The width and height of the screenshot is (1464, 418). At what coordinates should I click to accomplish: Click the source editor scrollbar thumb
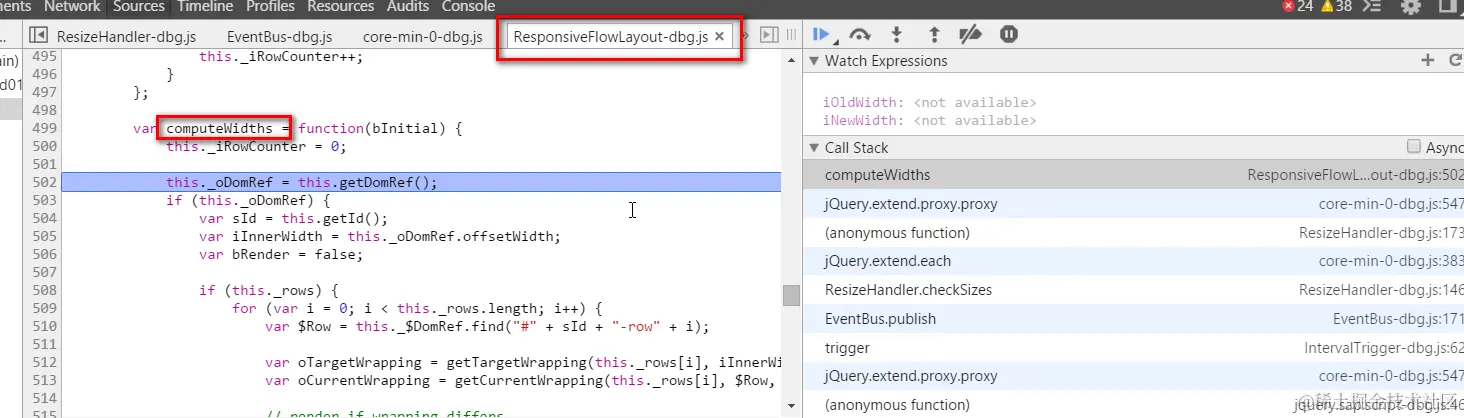pos(791,296)
